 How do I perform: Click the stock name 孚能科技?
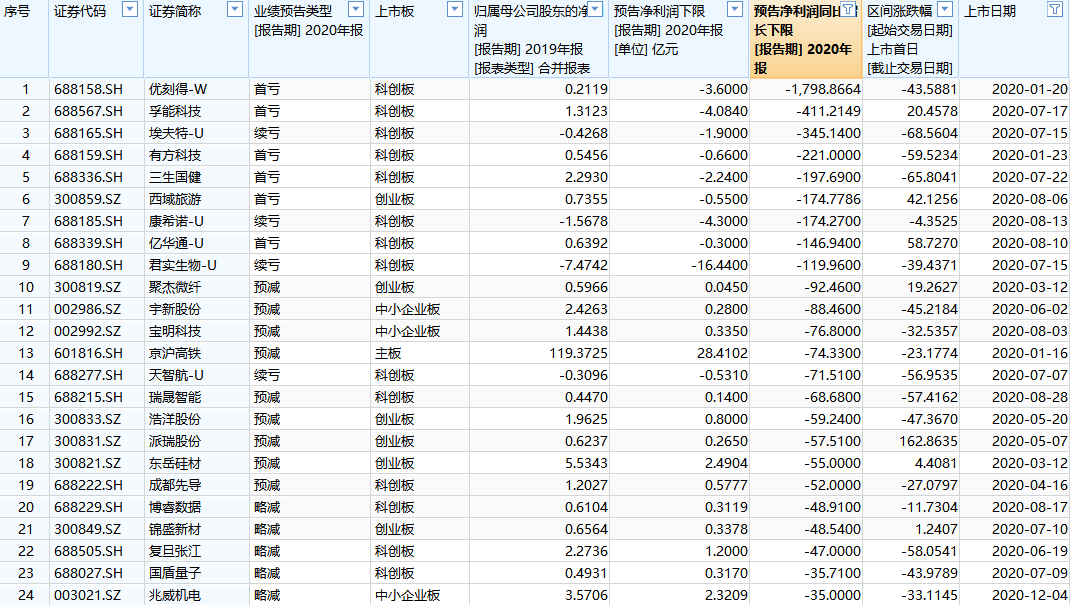click(175, 111)
